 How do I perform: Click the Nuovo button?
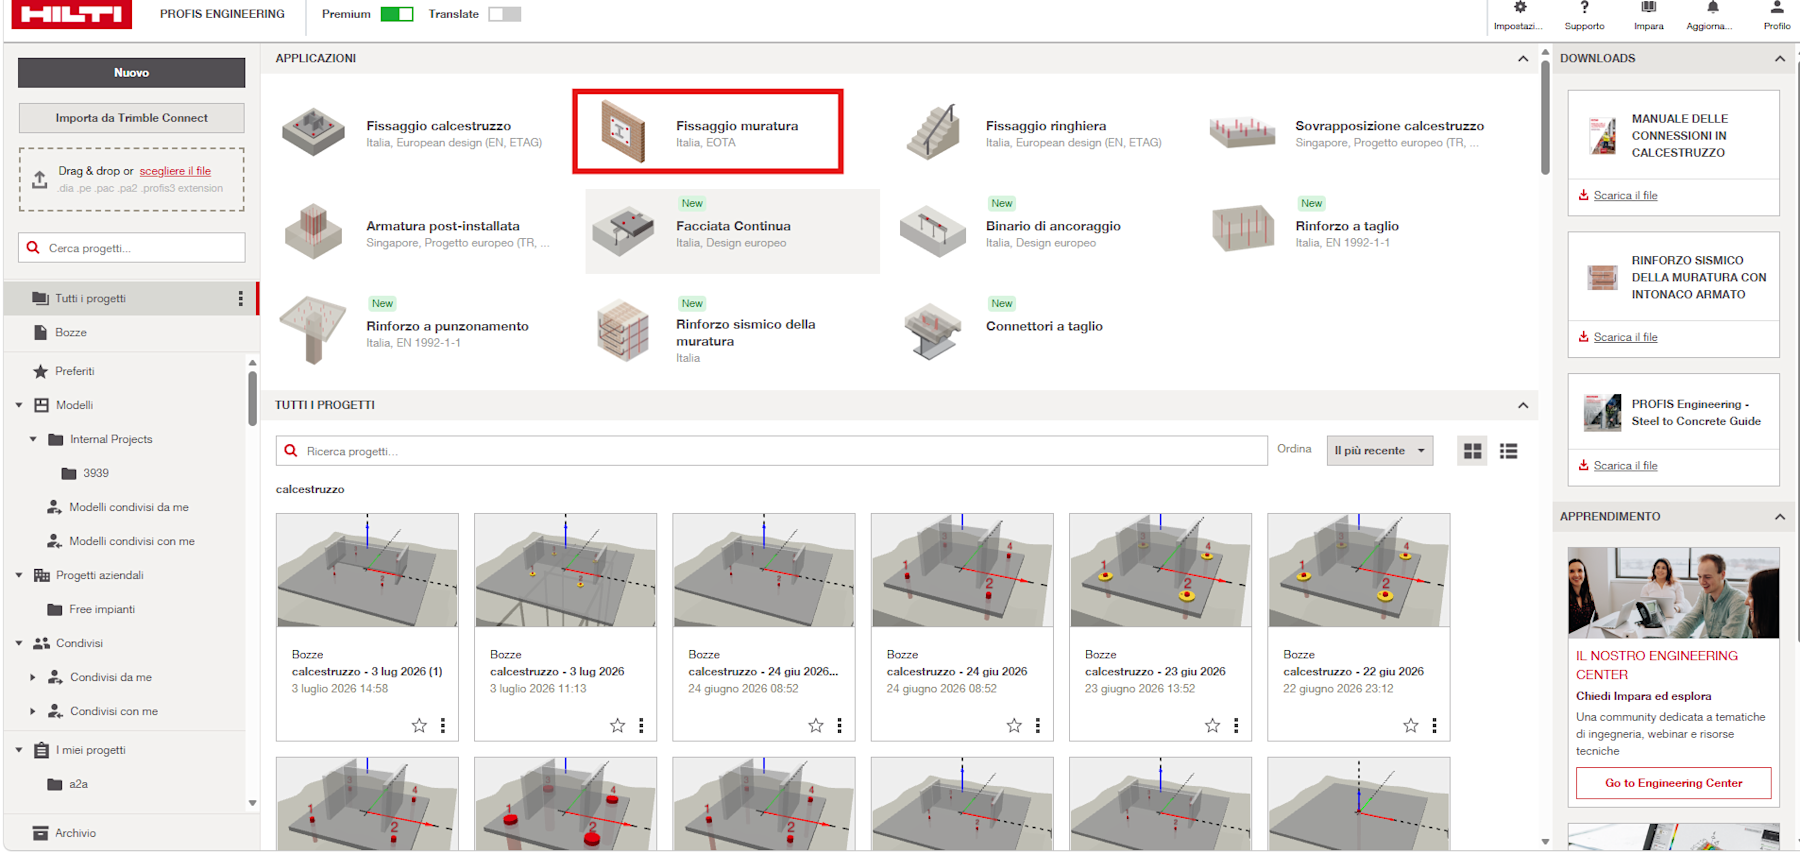tap(131, 72)
